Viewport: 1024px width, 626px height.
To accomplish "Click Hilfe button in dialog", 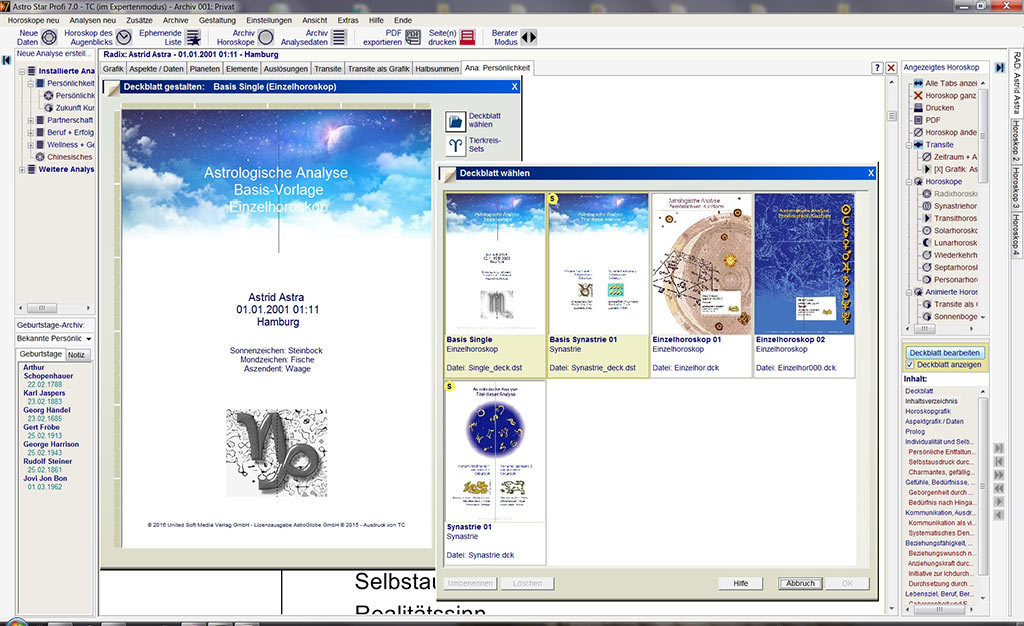I will pyautogui.click(x=741, y=583).
